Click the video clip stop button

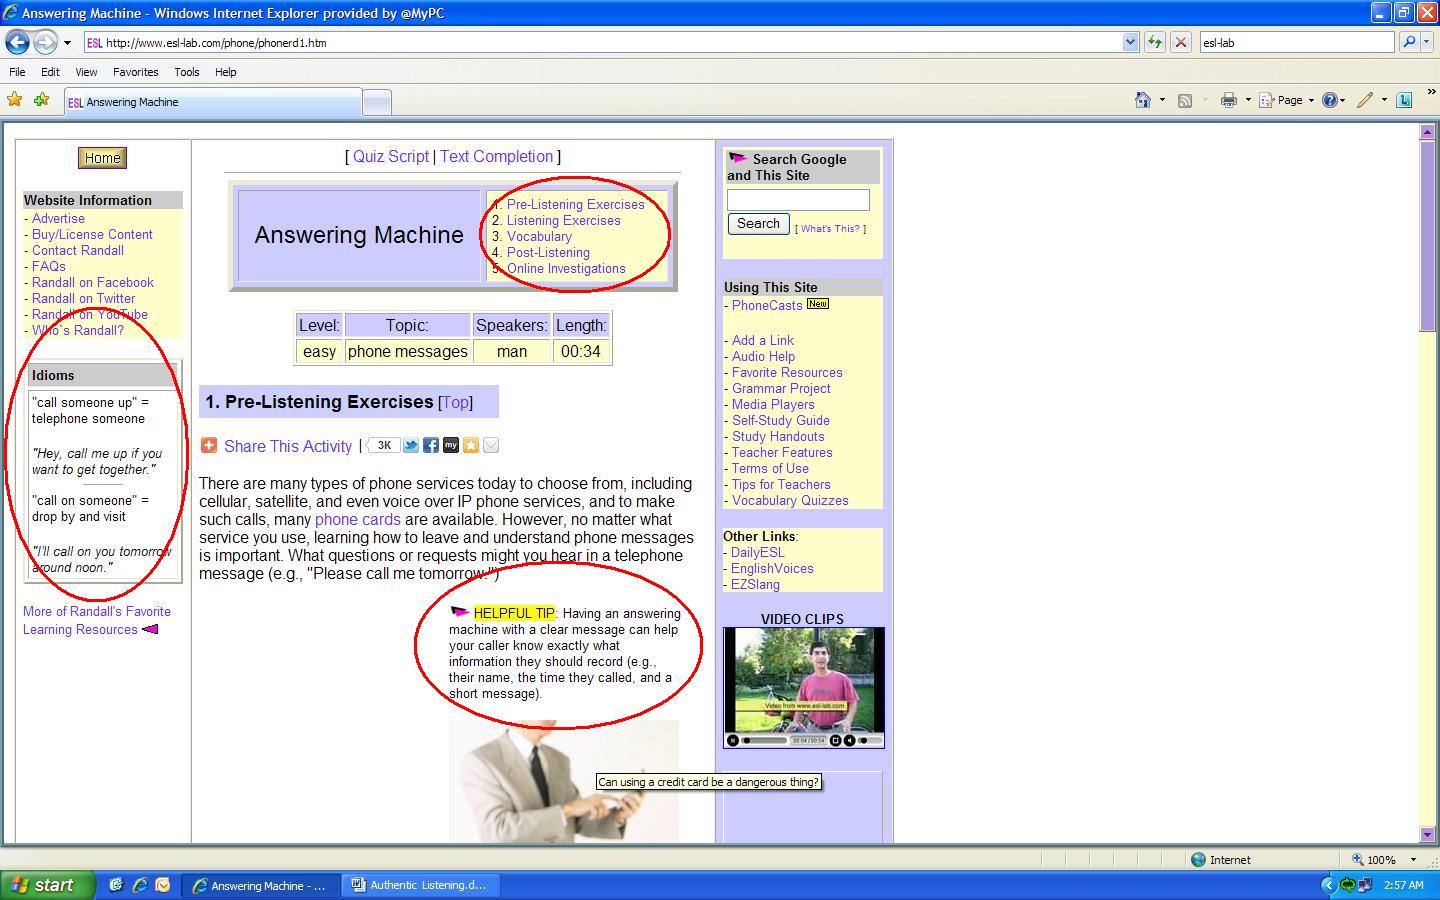click(x=733, y=740)
